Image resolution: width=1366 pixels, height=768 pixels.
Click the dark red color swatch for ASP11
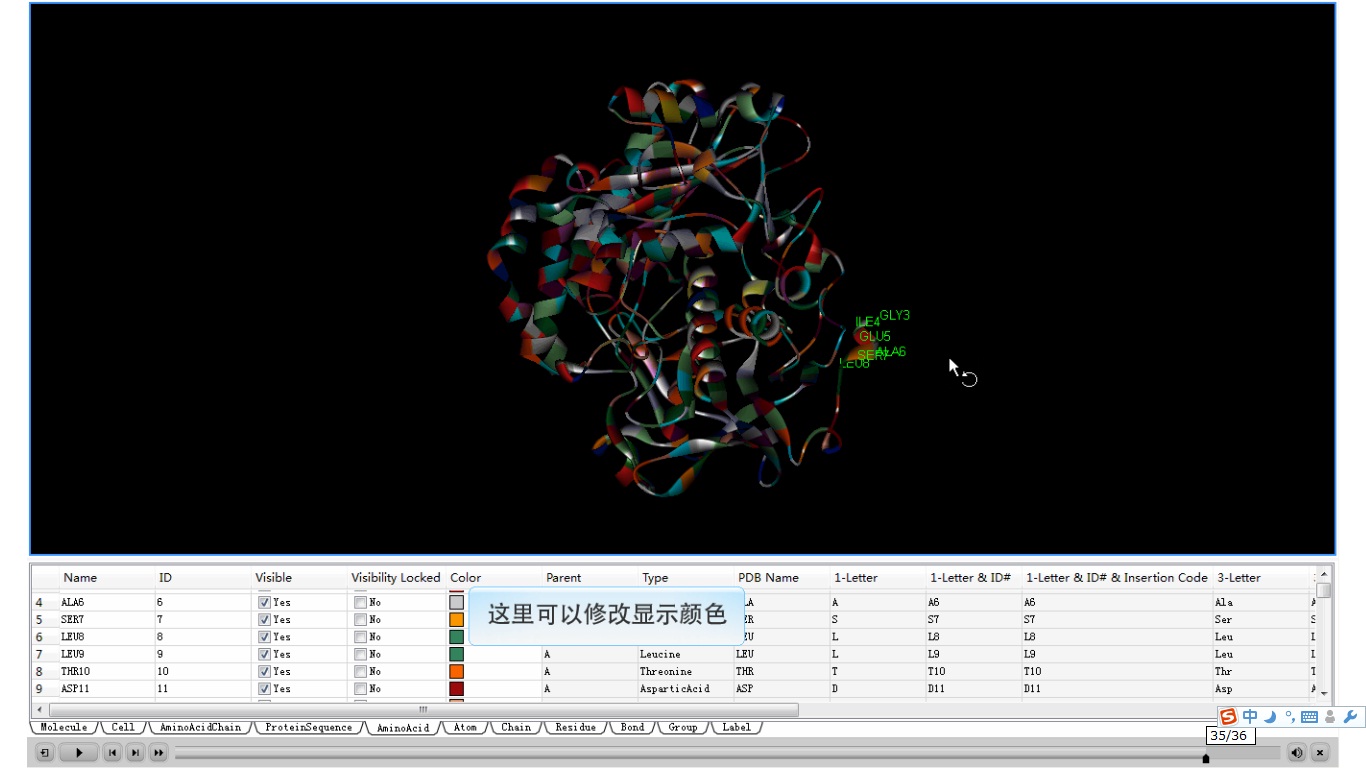pyautogui.click(x=457, y=689)
